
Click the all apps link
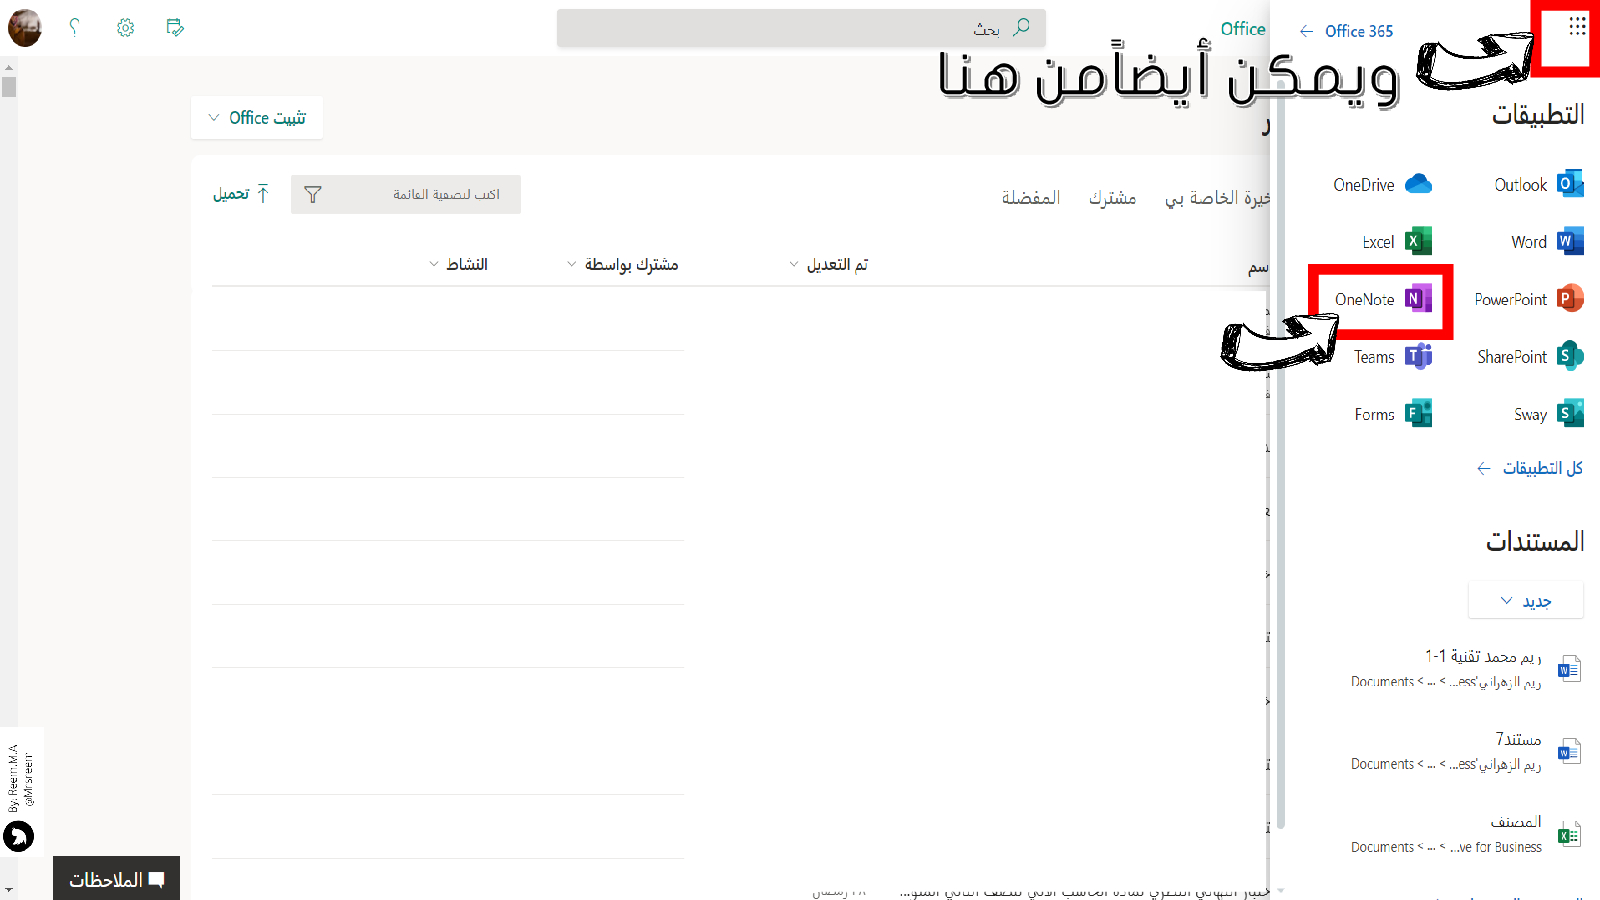[1530, 468]
